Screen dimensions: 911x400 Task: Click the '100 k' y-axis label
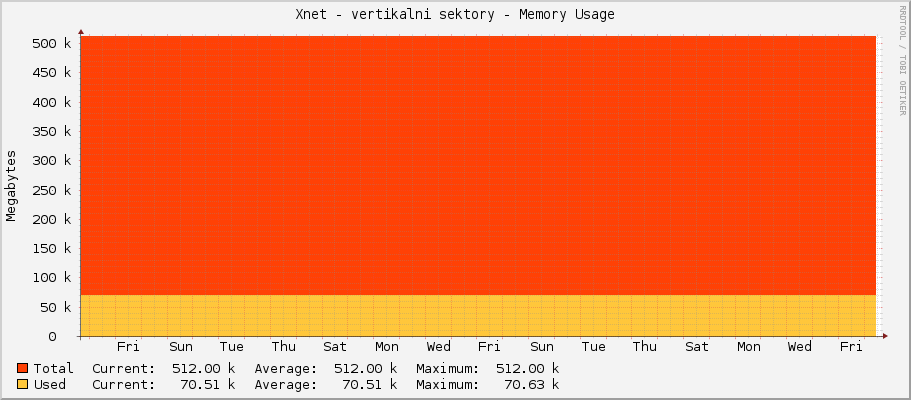(x=52, y=278)
